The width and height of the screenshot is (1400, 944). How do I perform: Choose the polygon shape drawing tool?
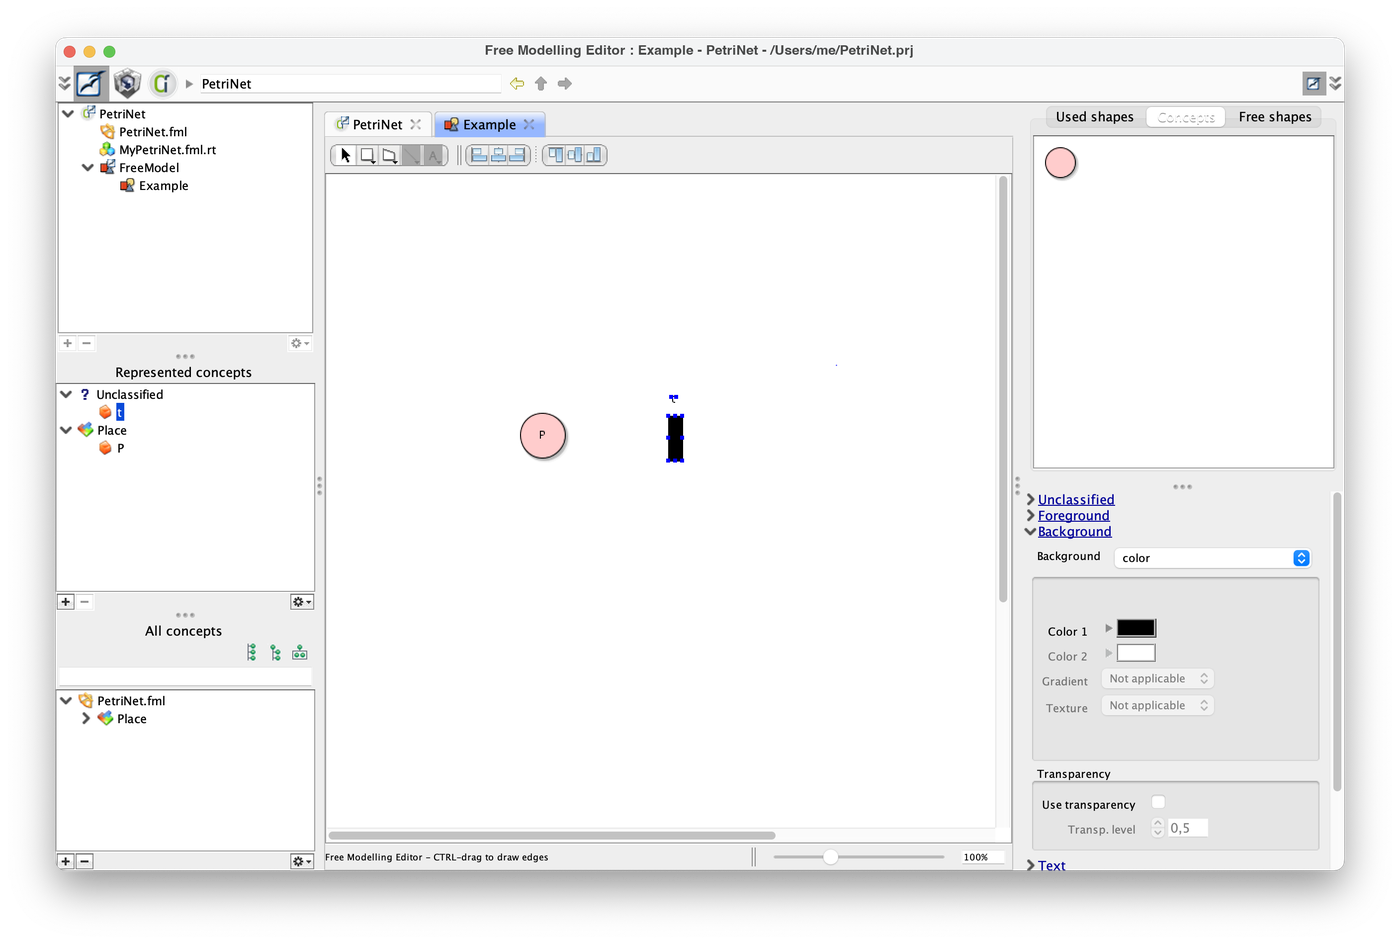tap(389, 155)
